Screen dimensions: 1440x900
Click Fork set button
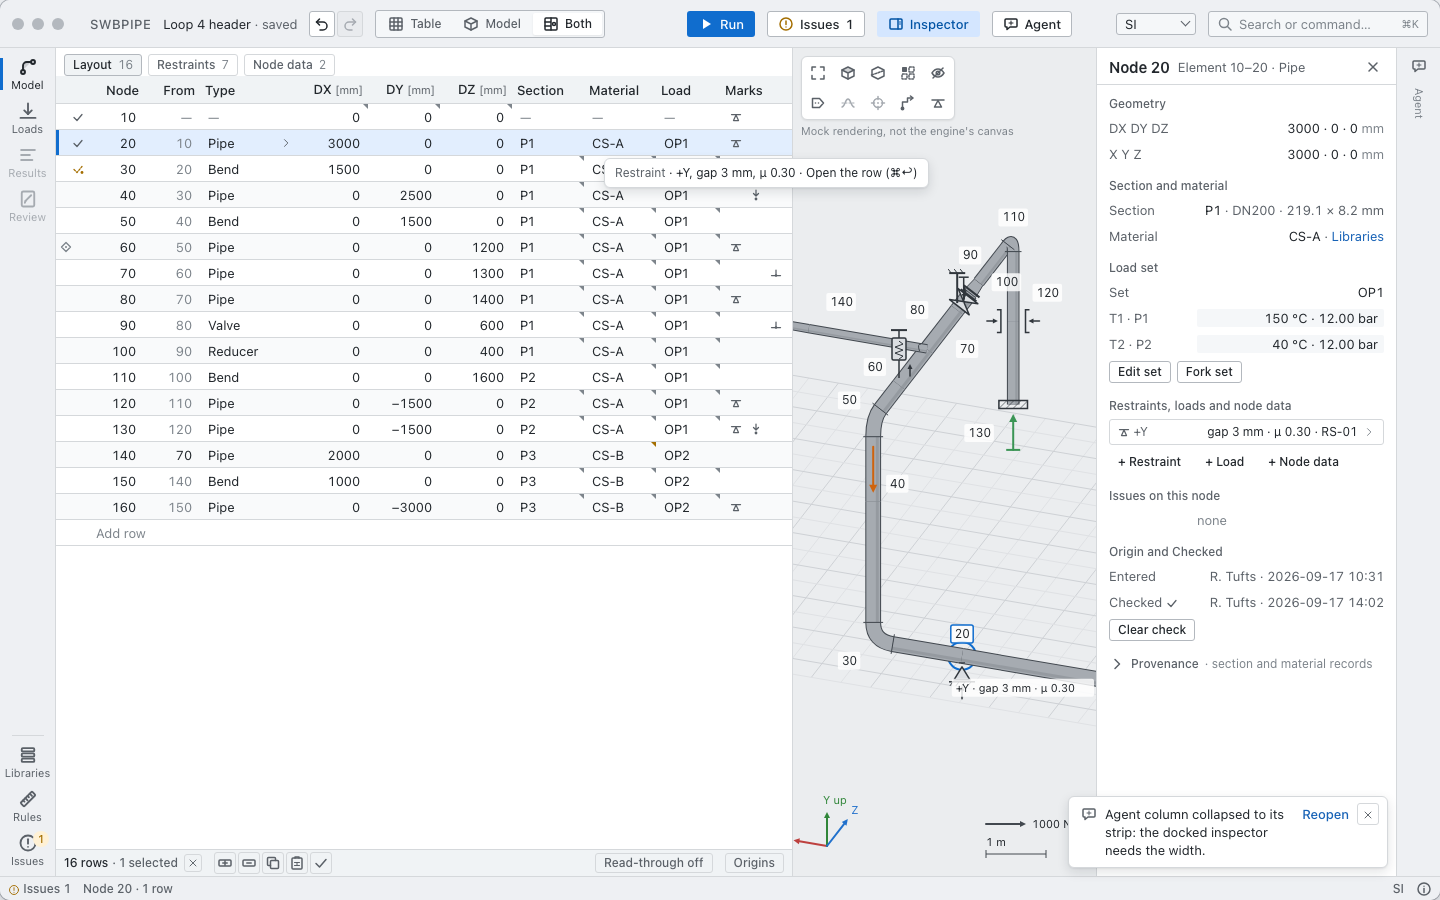click(1209, 372)
